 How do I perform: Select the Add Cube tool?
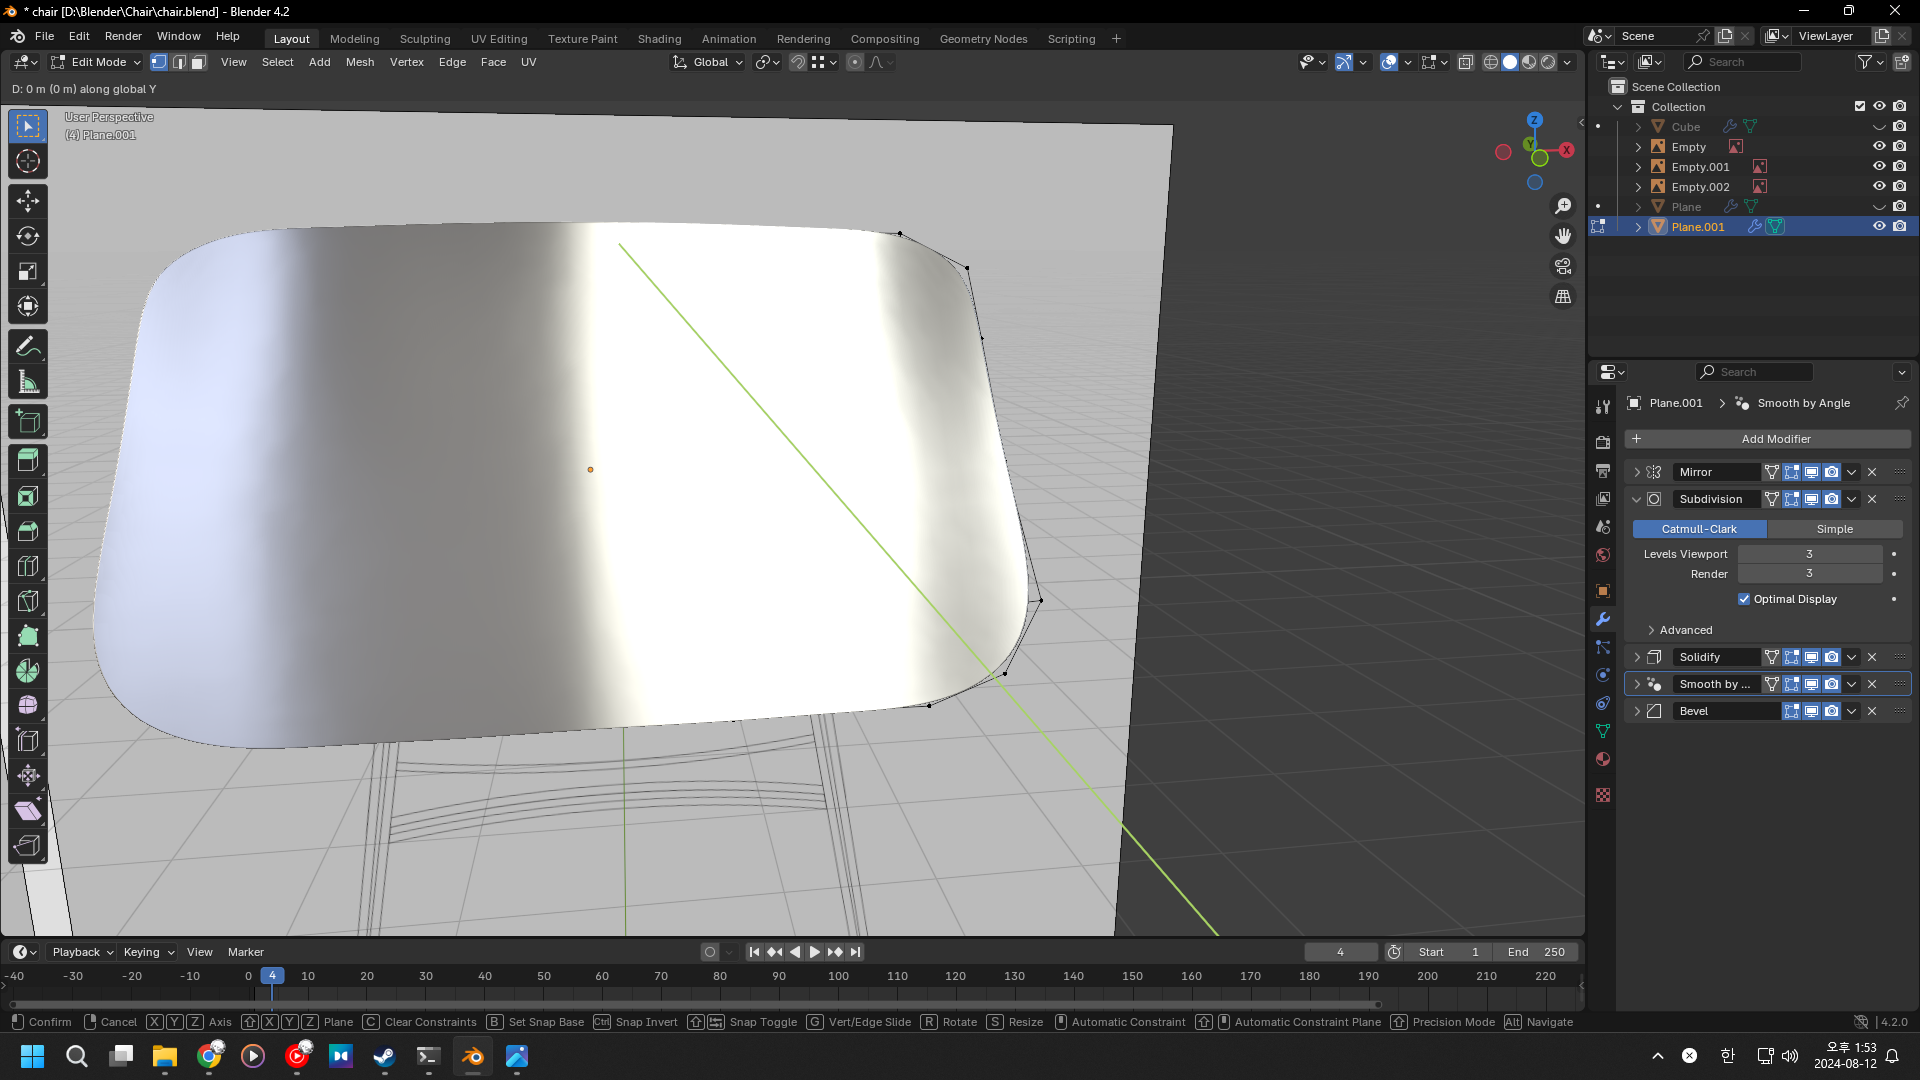[28, 421]
